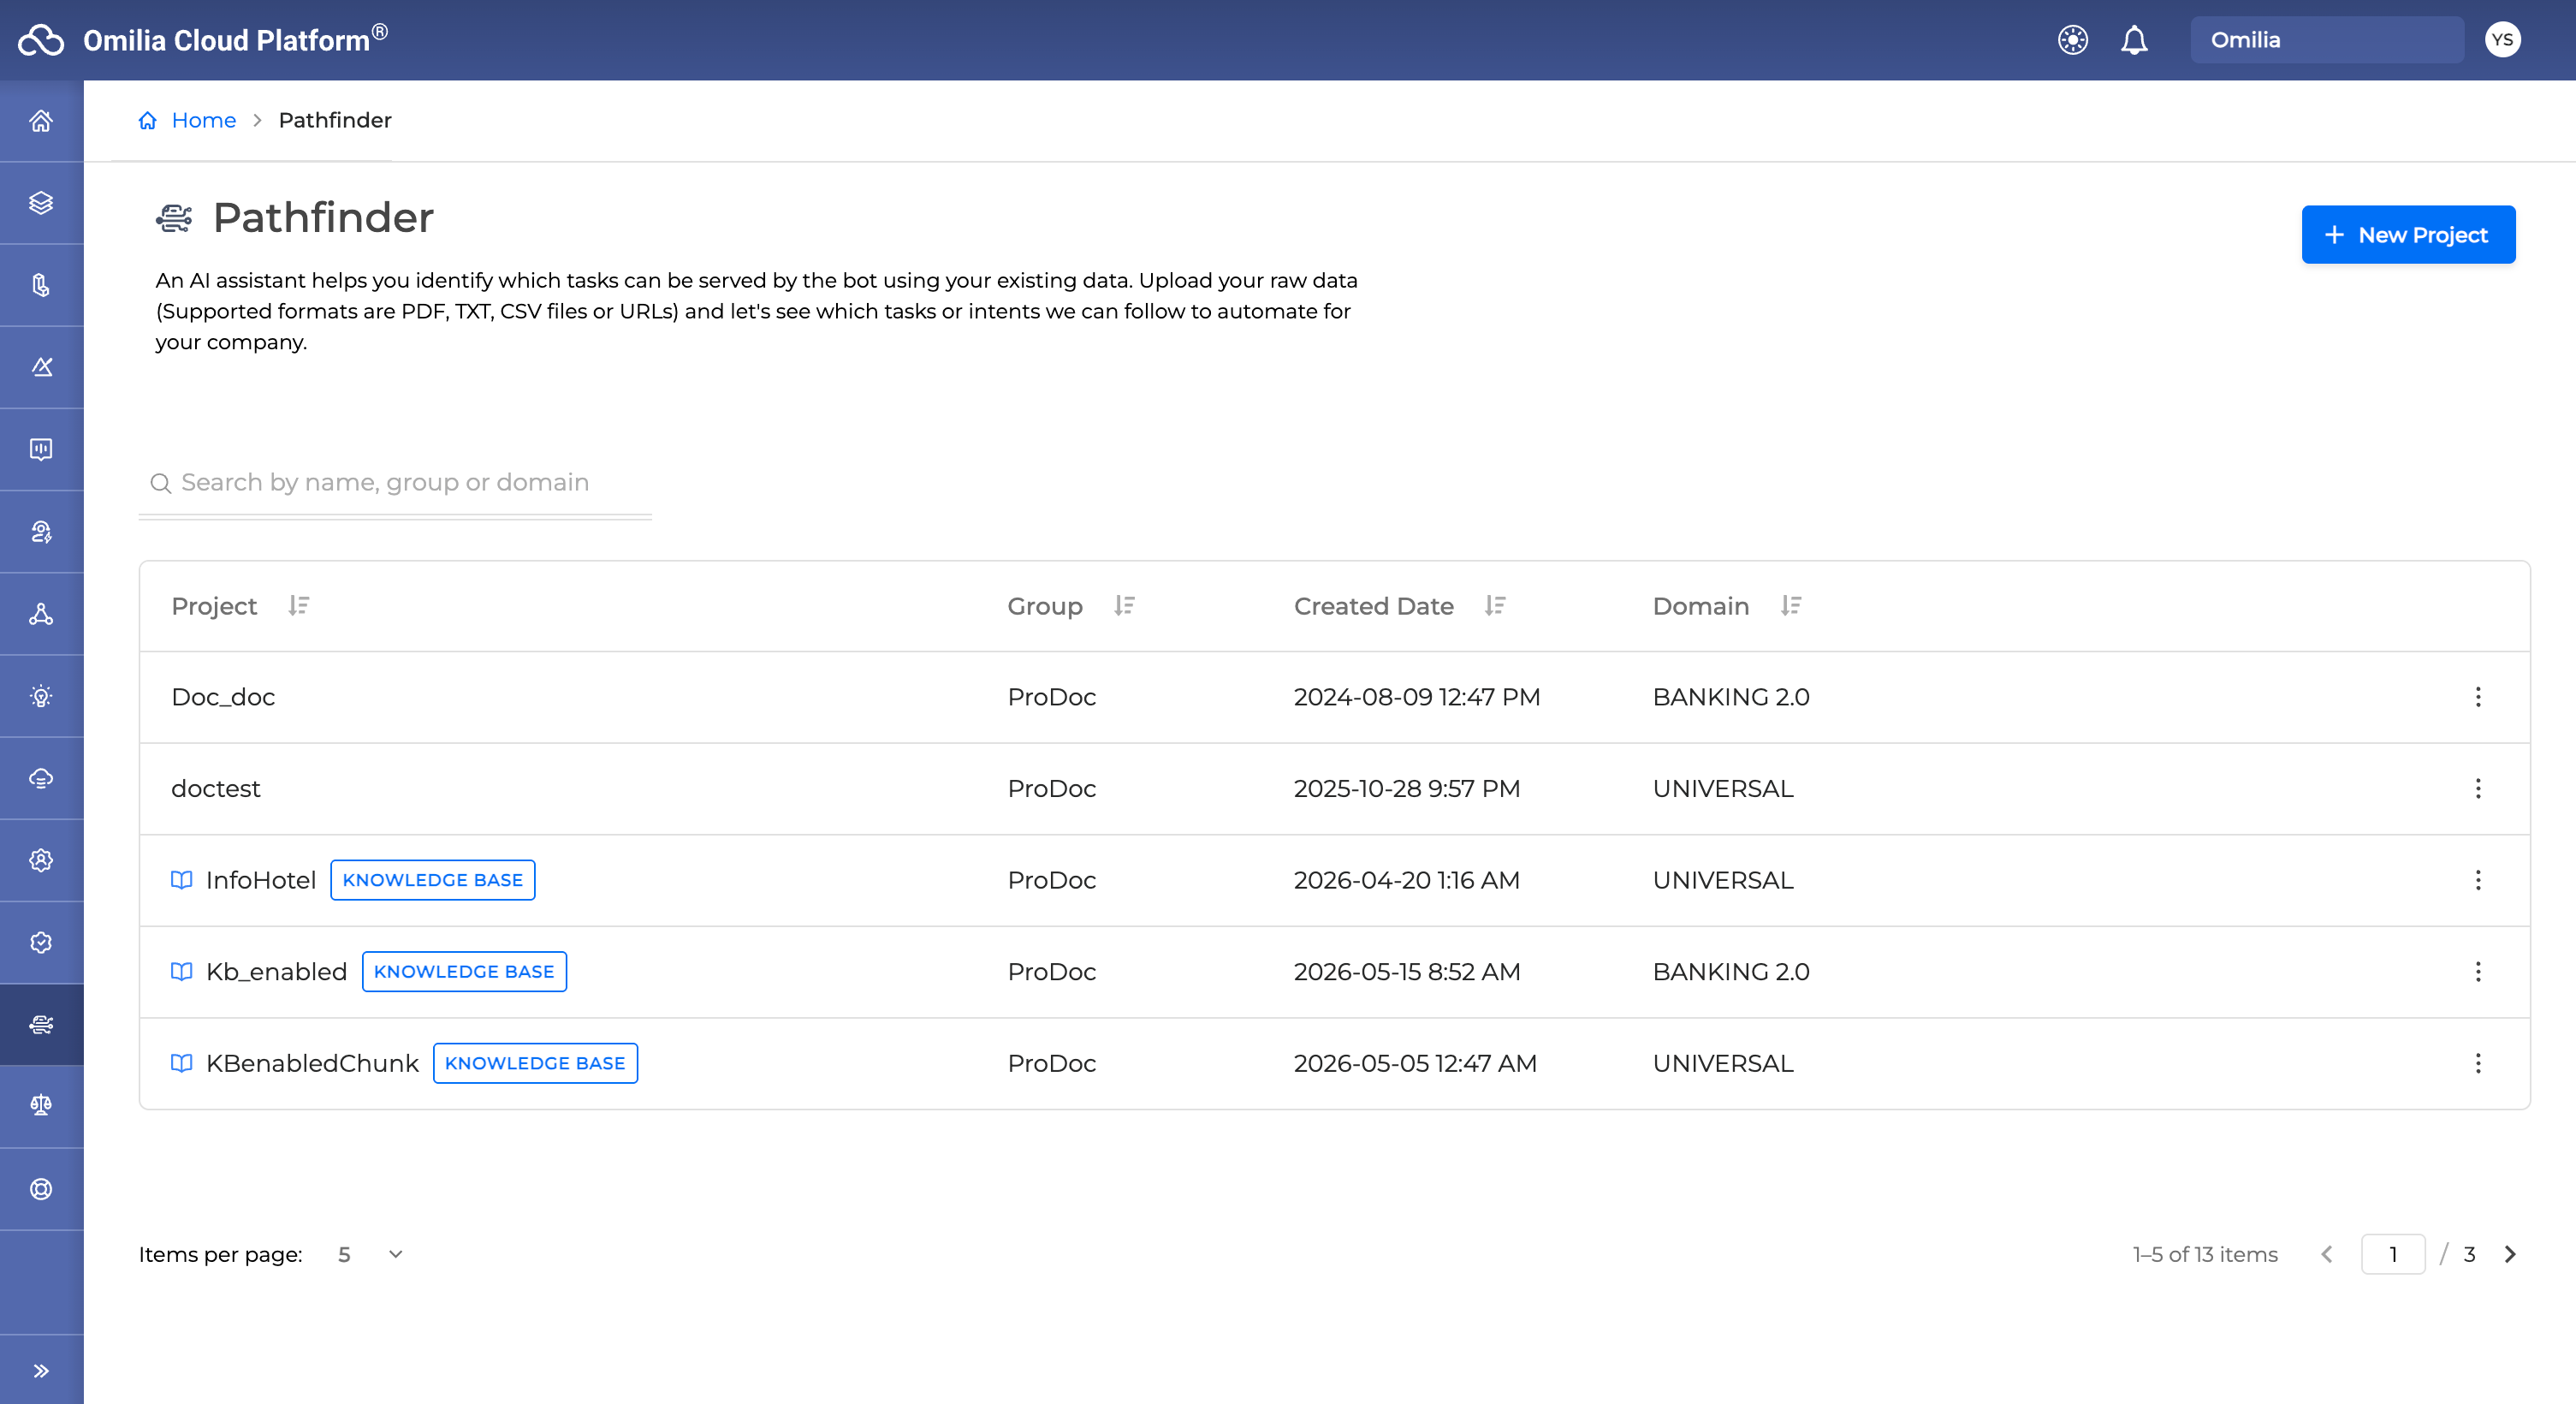Open the cloud sidebar icon
The image size is (2576, 1404).
(41, 778)
